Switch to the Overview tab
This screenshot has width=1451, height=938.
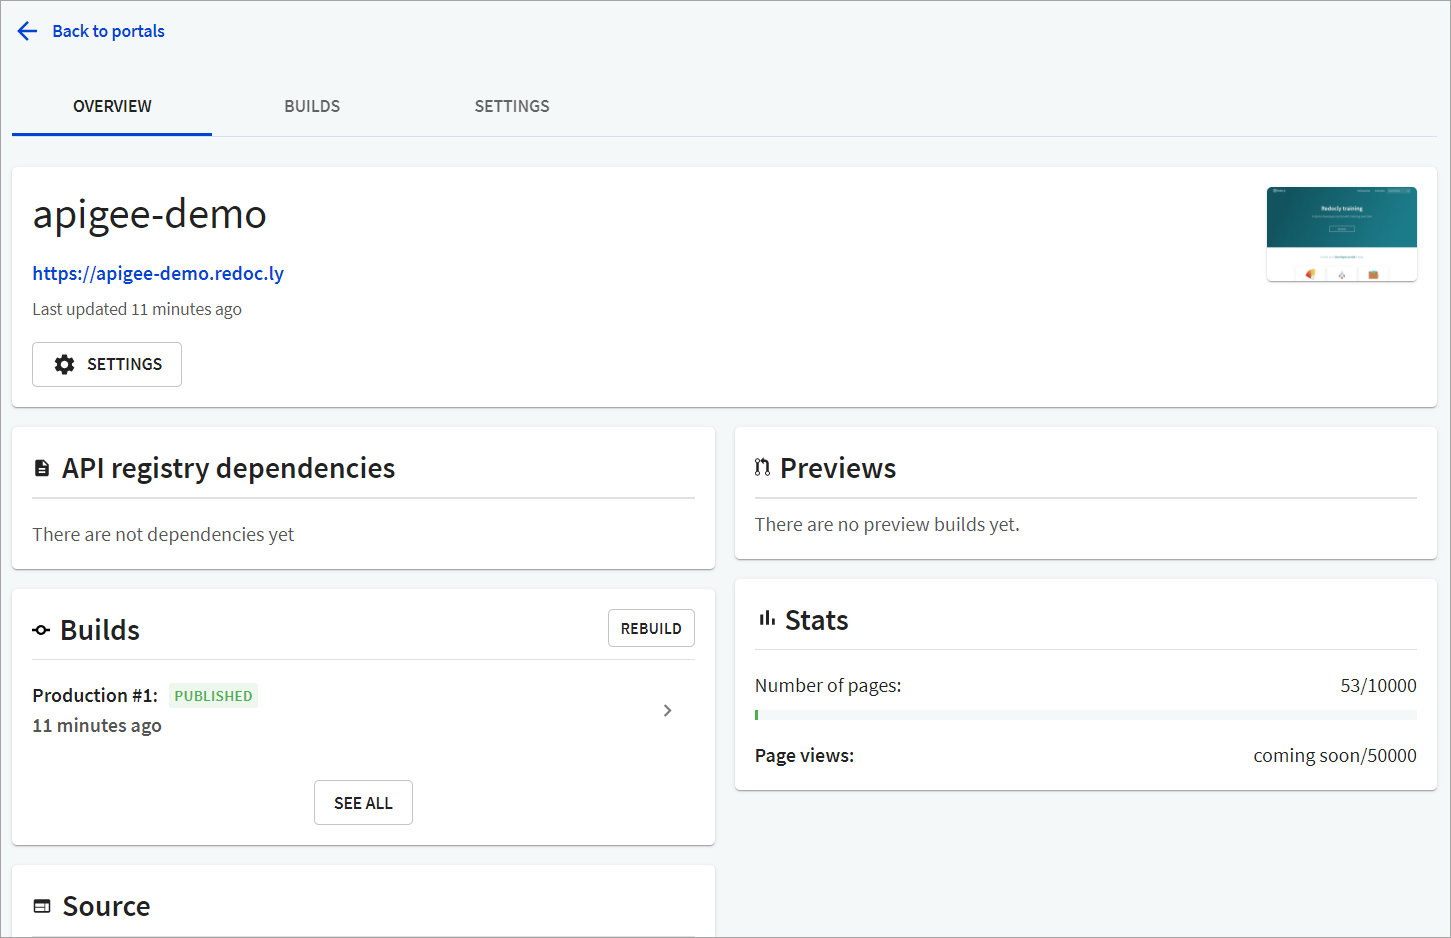(112, 106)
